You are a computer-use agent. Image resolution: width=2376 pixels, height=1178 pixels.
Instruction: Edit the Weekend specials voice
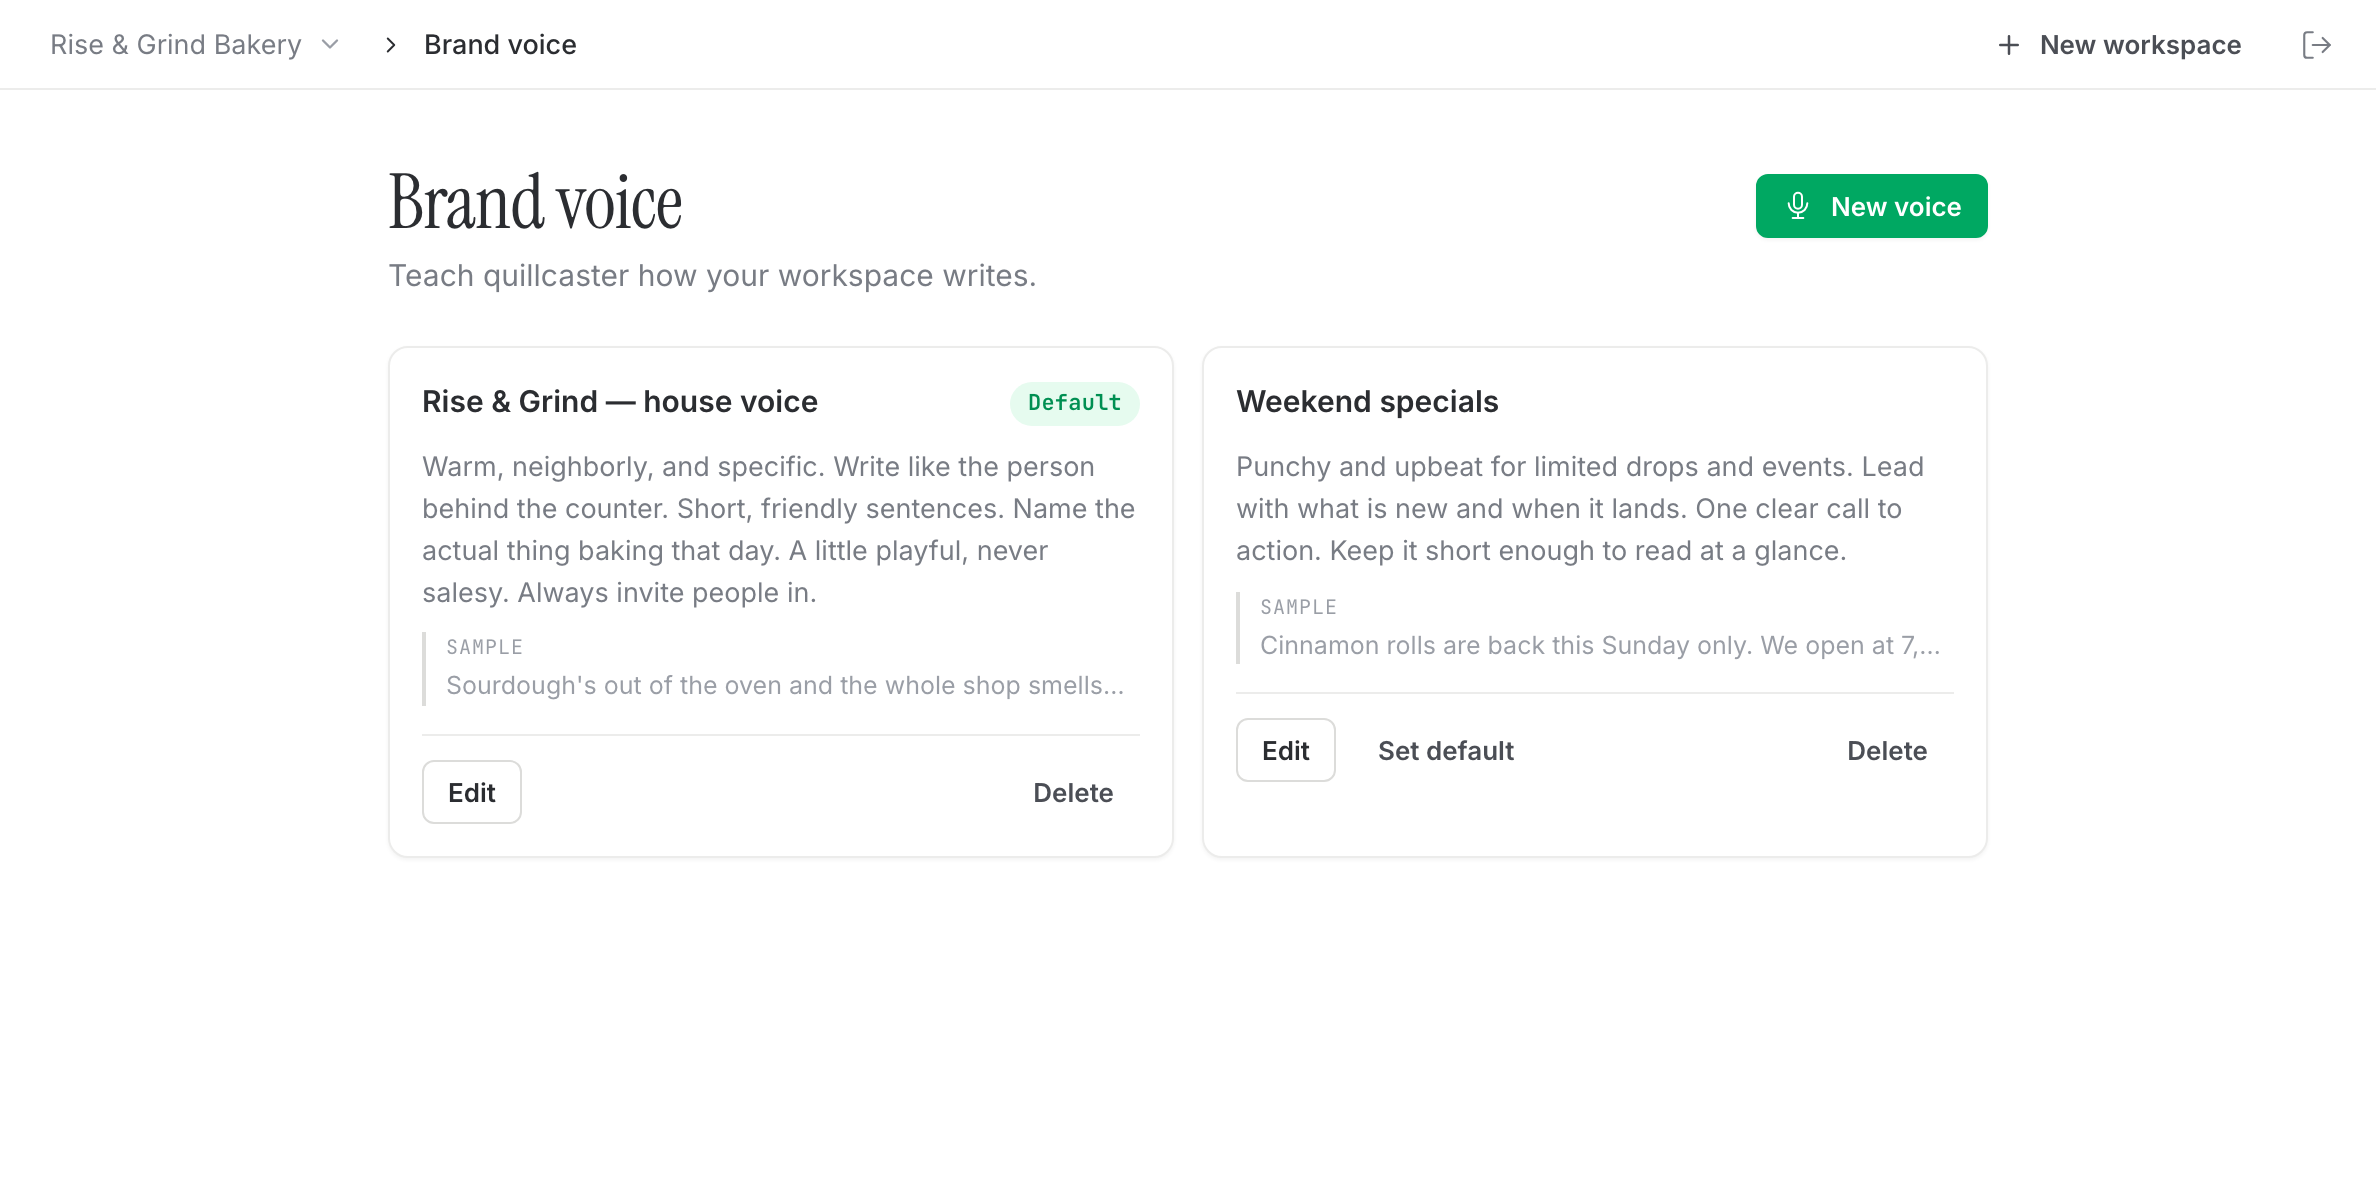(x=1285, y=750)
